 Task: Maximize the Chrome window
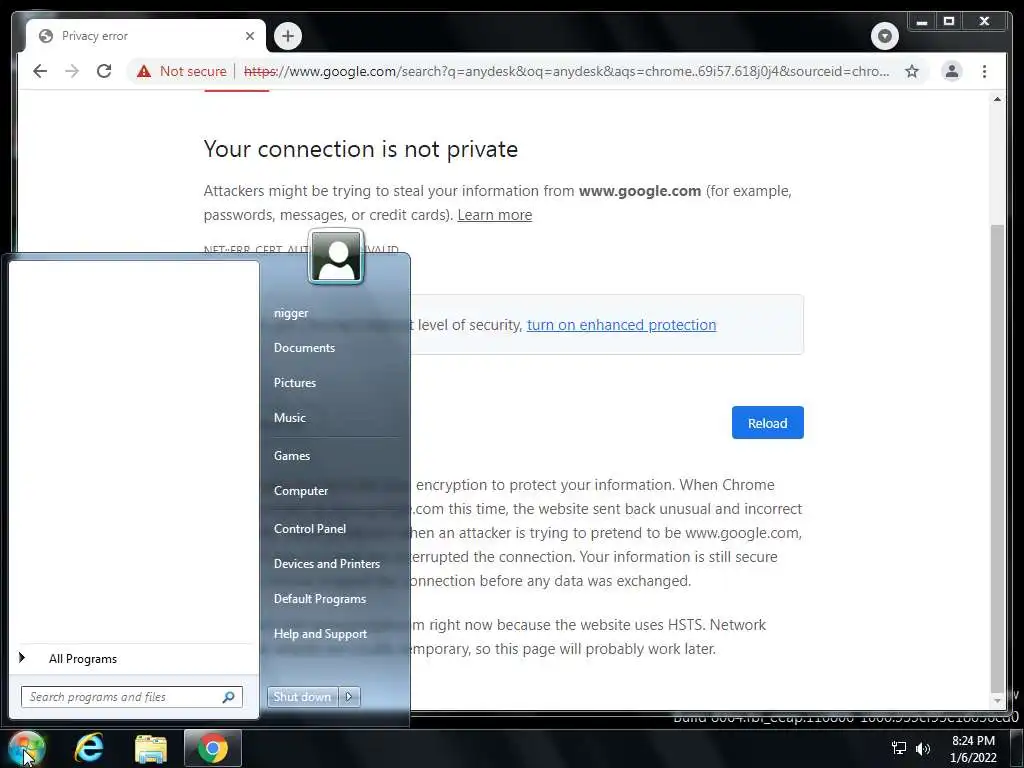coord(949,22)
